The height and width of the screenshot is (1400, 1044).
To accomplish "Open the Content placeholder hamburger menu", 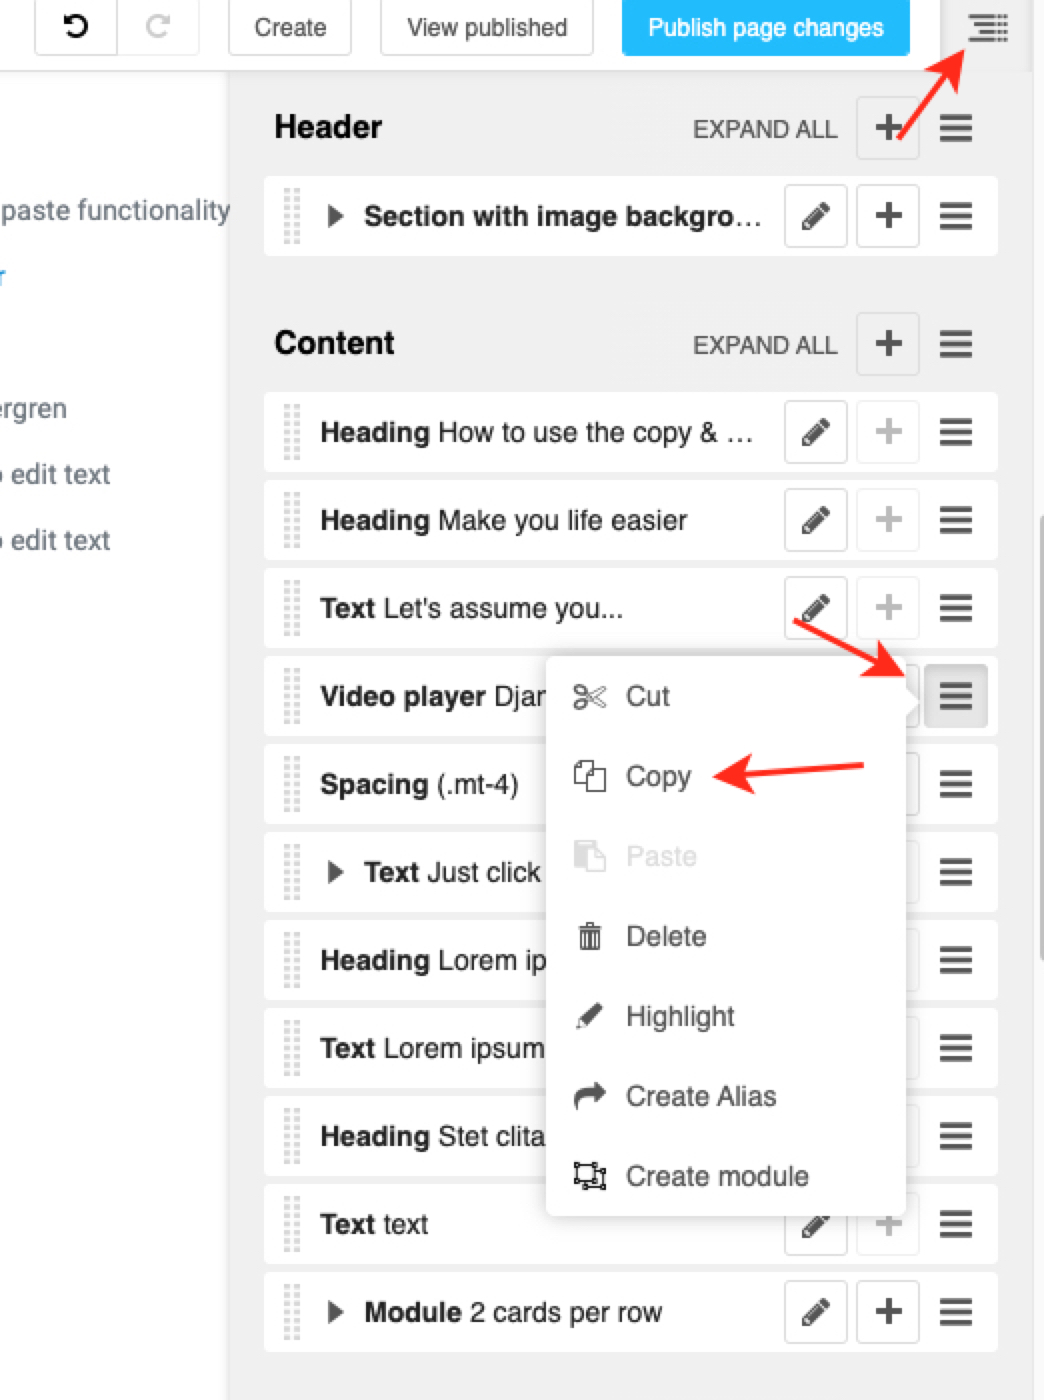I will pos(955,344).
